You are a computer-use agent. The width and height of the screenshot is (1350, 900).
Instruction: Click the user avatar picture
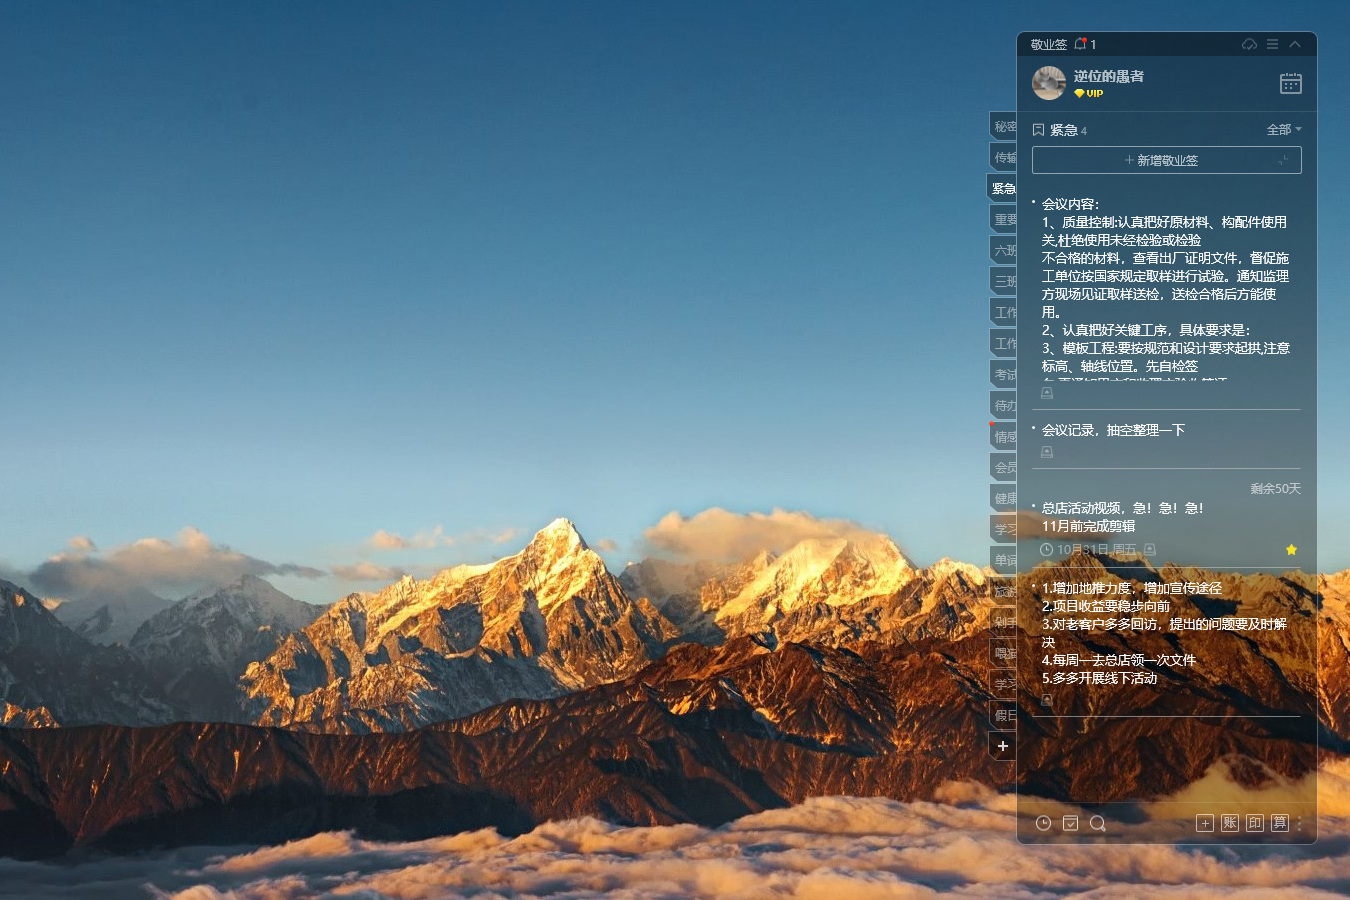click(1049, 83)
